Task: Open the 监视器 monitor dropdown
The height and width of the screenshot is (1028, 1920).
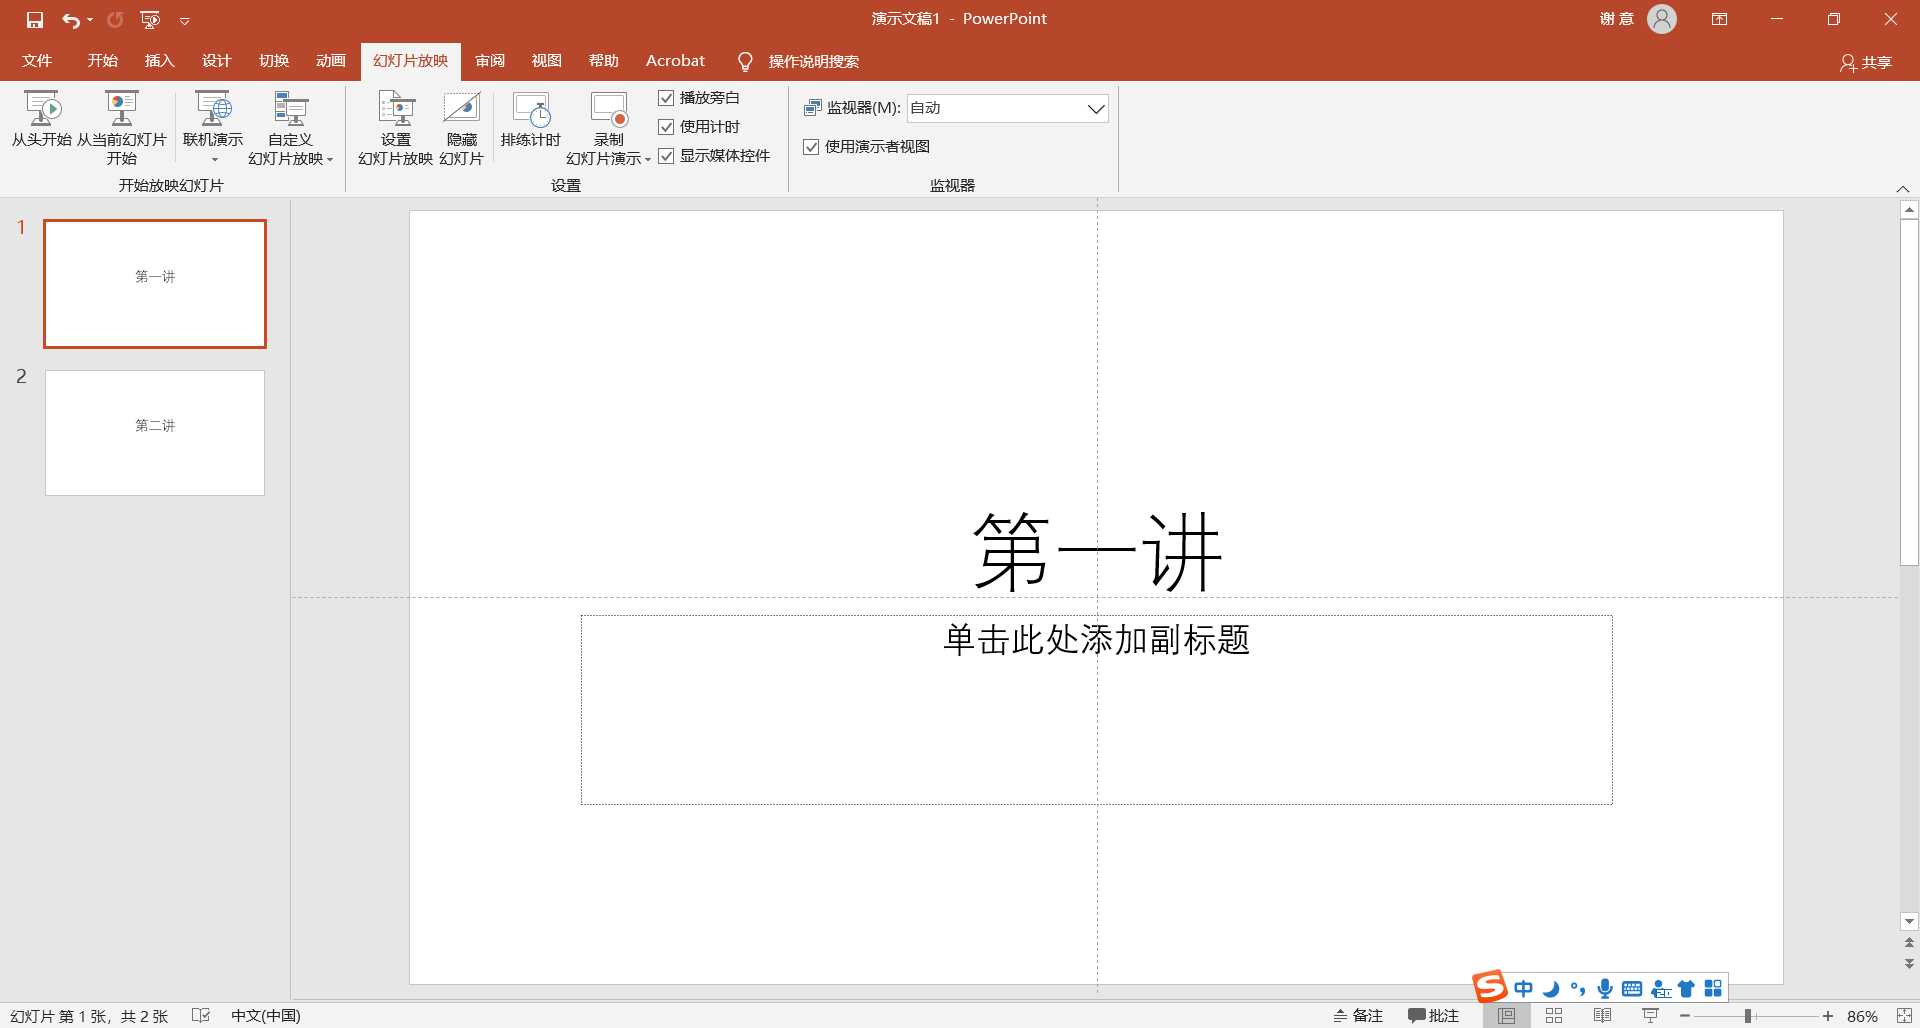Action: [1096, 108]
